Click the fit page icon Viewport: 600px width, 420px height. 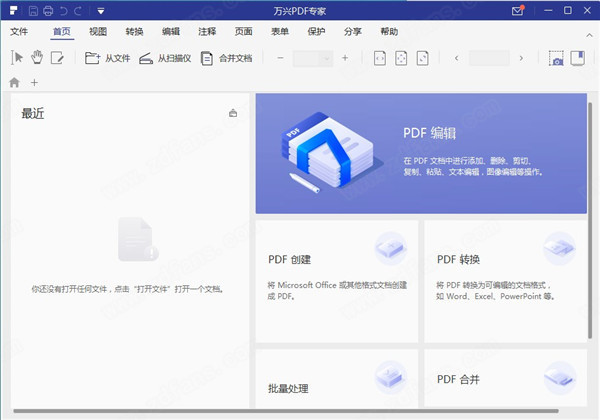401,58
